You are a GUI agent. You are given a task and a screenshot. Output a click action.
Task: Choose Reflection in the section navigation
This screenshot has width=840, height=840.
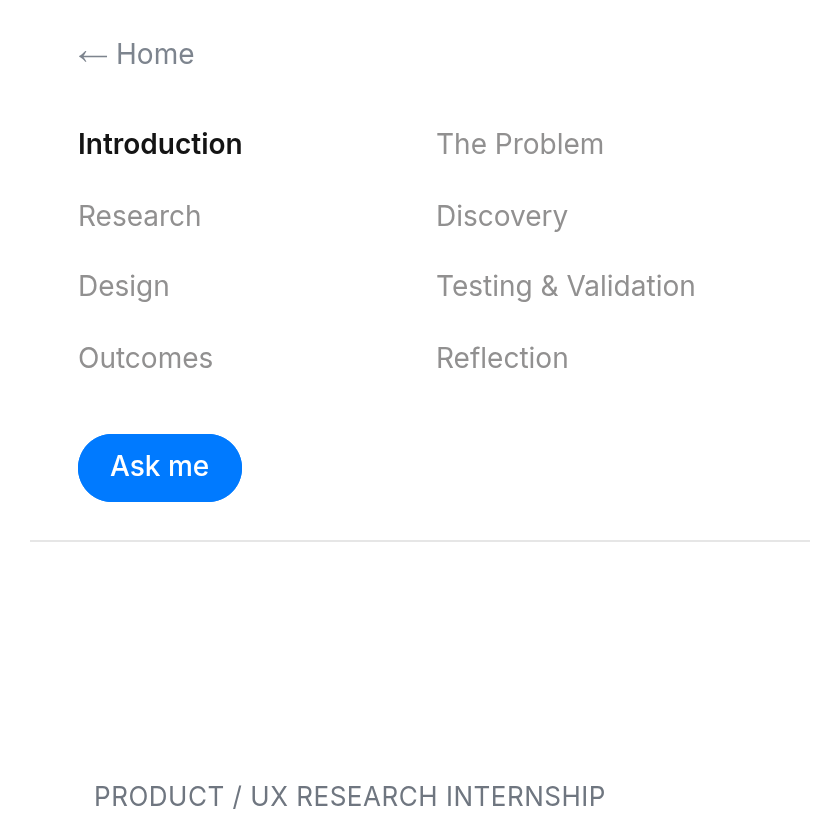pyautogui.click(x=502, y=358)
